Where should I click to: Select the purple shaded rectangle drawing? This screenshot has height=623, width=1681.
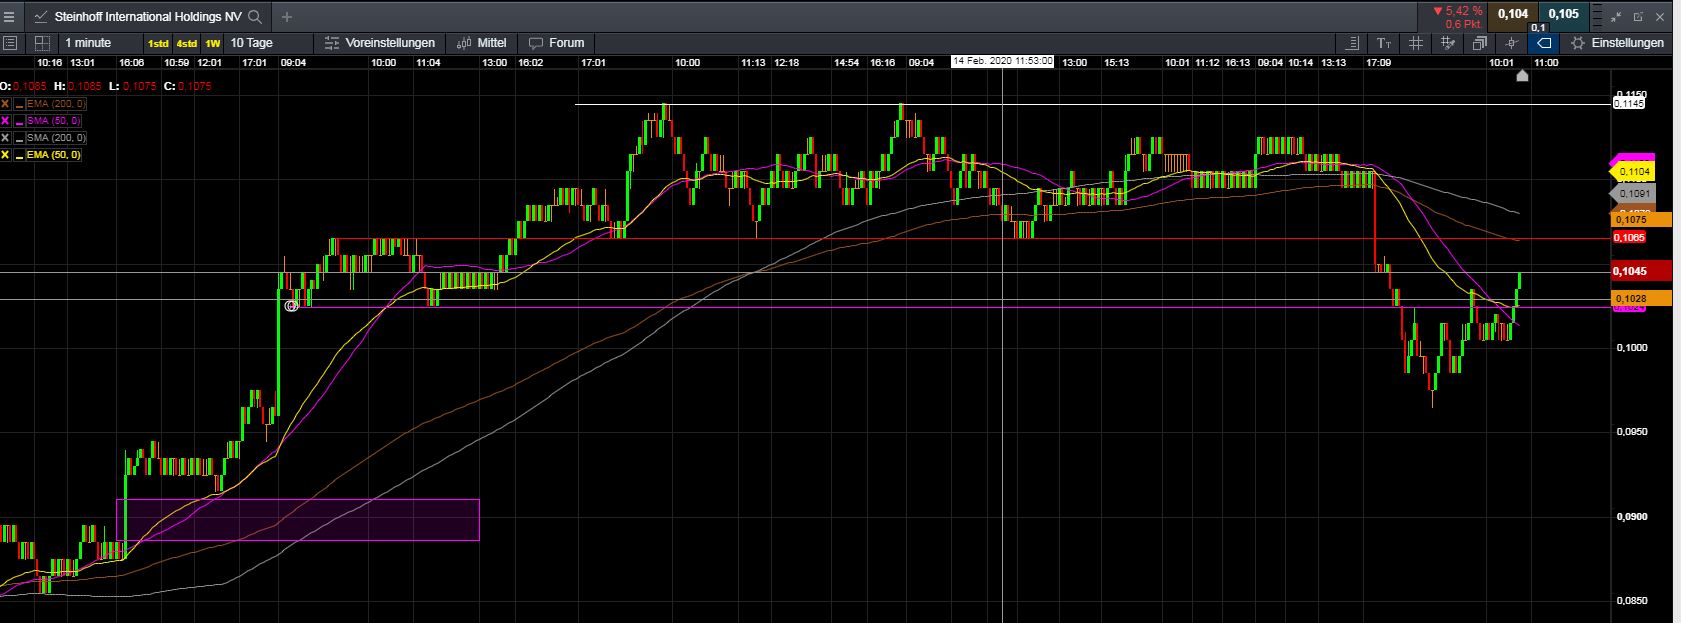point(298,519)
